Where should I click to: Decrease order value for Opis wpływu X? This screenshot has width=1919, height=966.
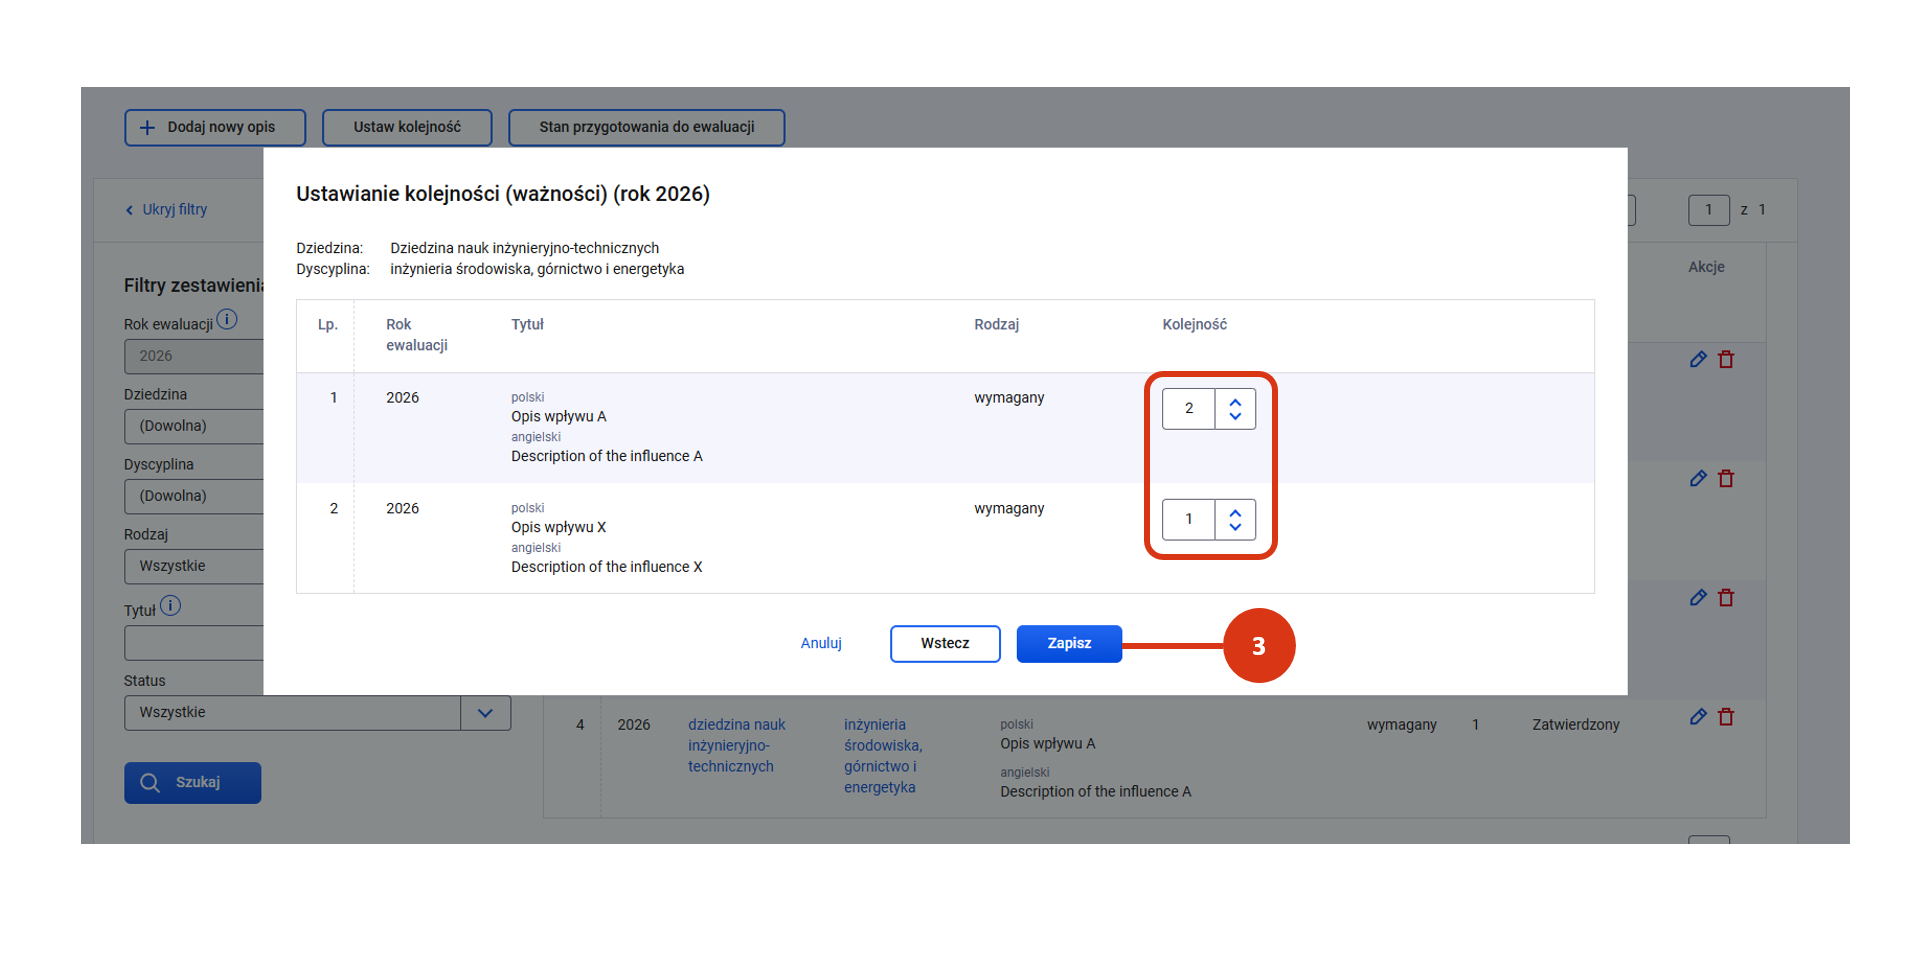tap(1235, 527)
